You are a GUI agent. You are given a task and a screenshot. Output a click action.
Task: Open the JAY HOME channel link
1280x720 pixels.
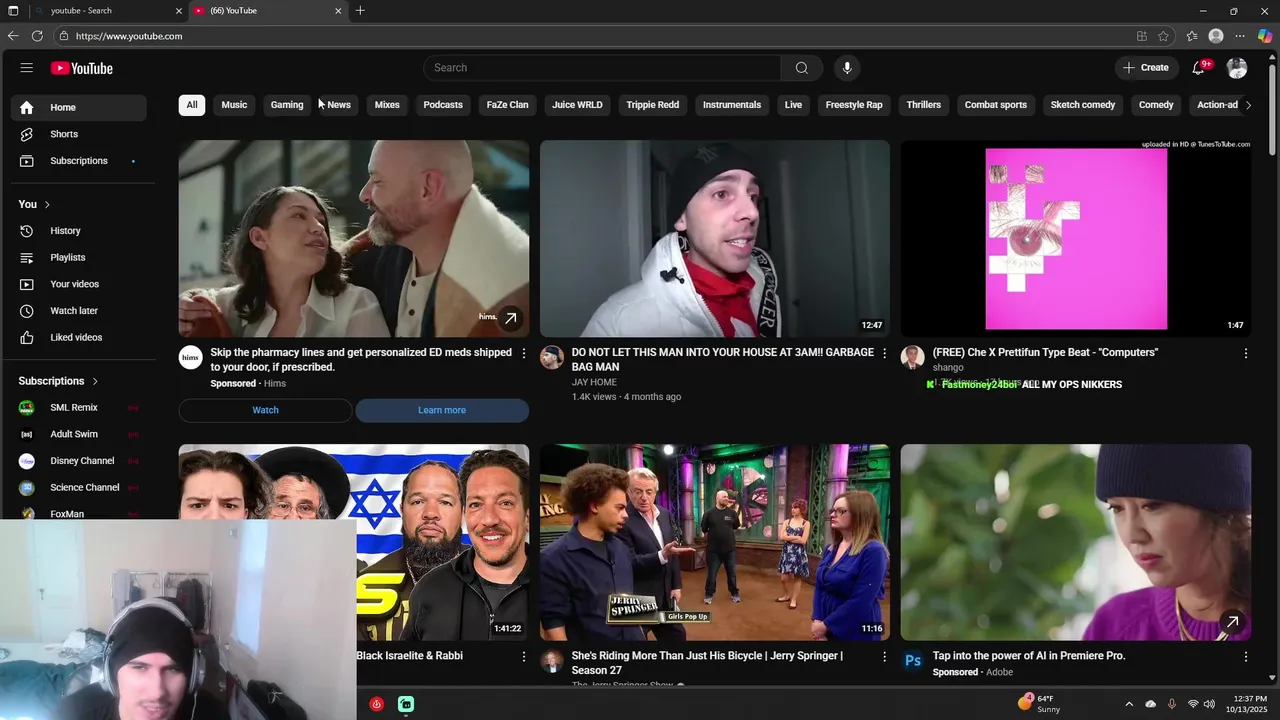click(594, 383)
